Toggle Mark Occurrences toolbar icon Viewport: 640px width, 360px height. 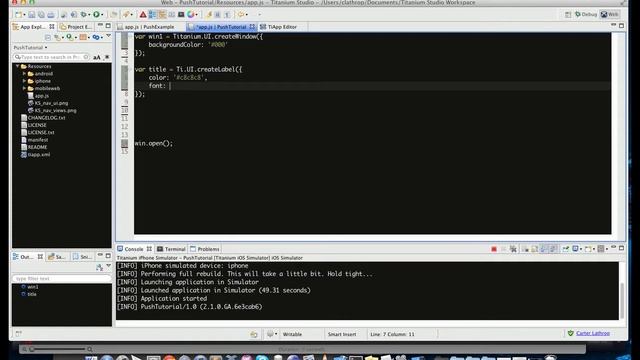pyautogui.click(x=209, y=15)
